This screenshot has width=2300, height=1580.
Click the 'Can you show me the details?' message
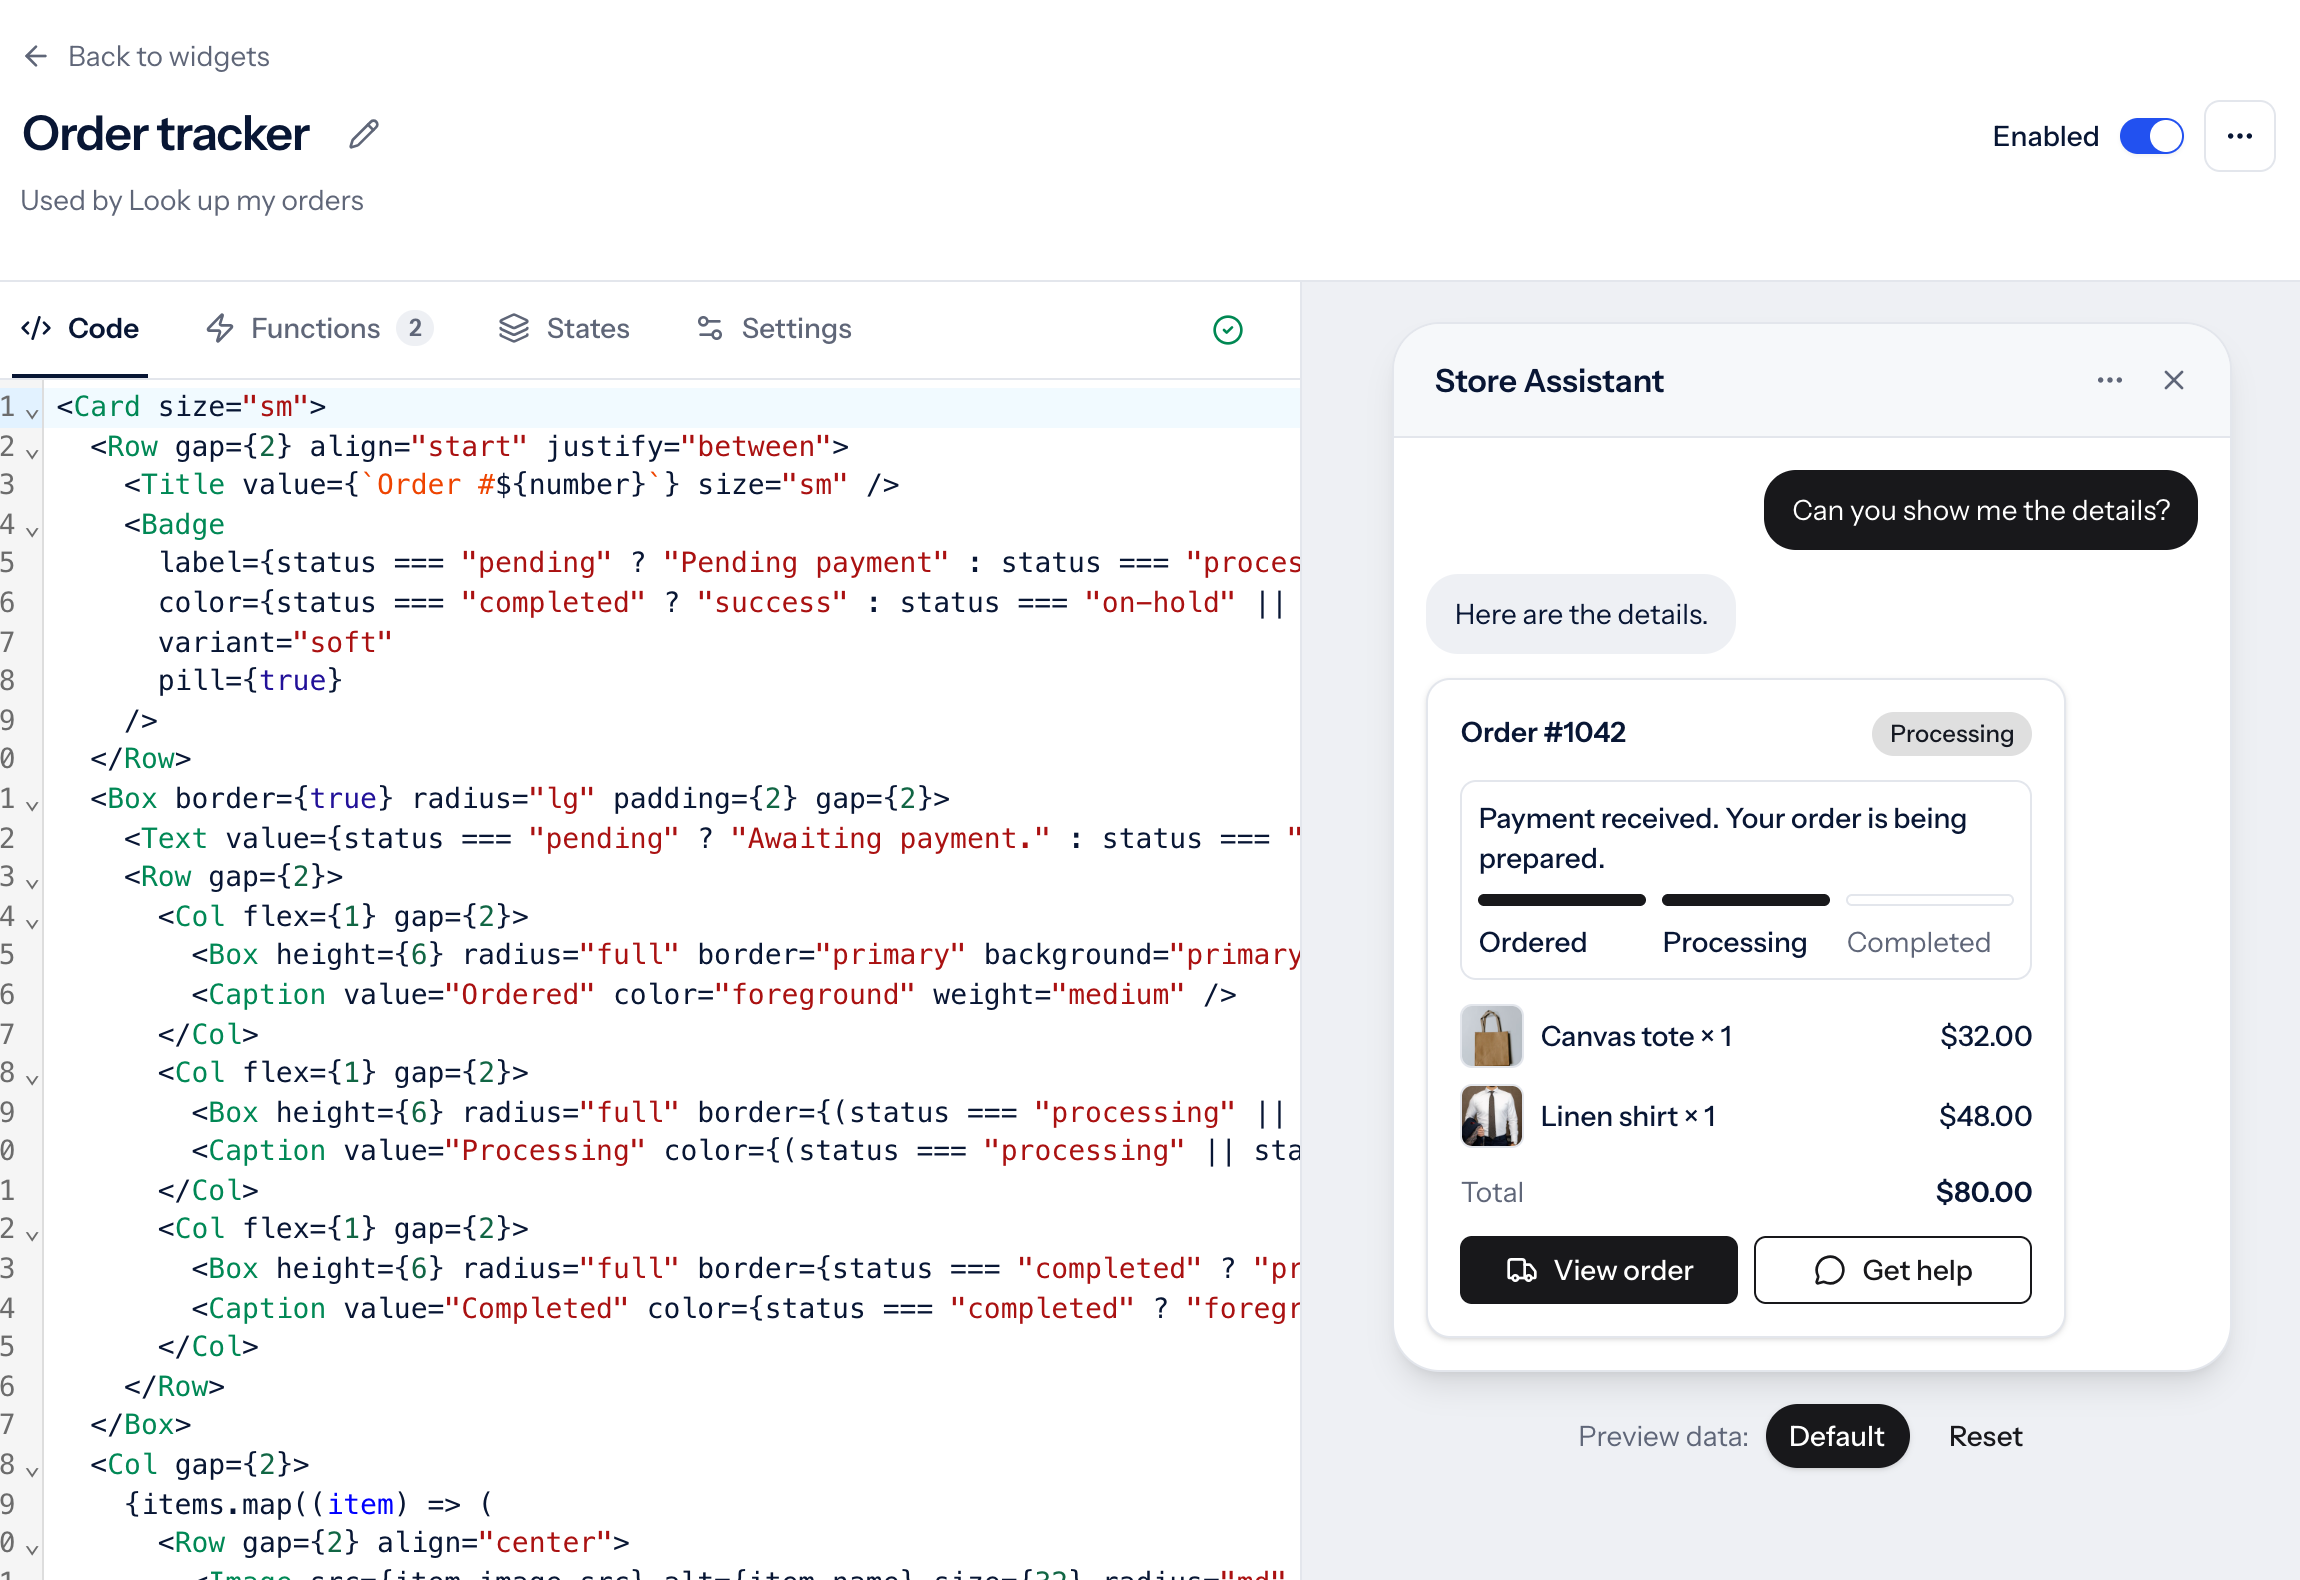click(1980, 510)
